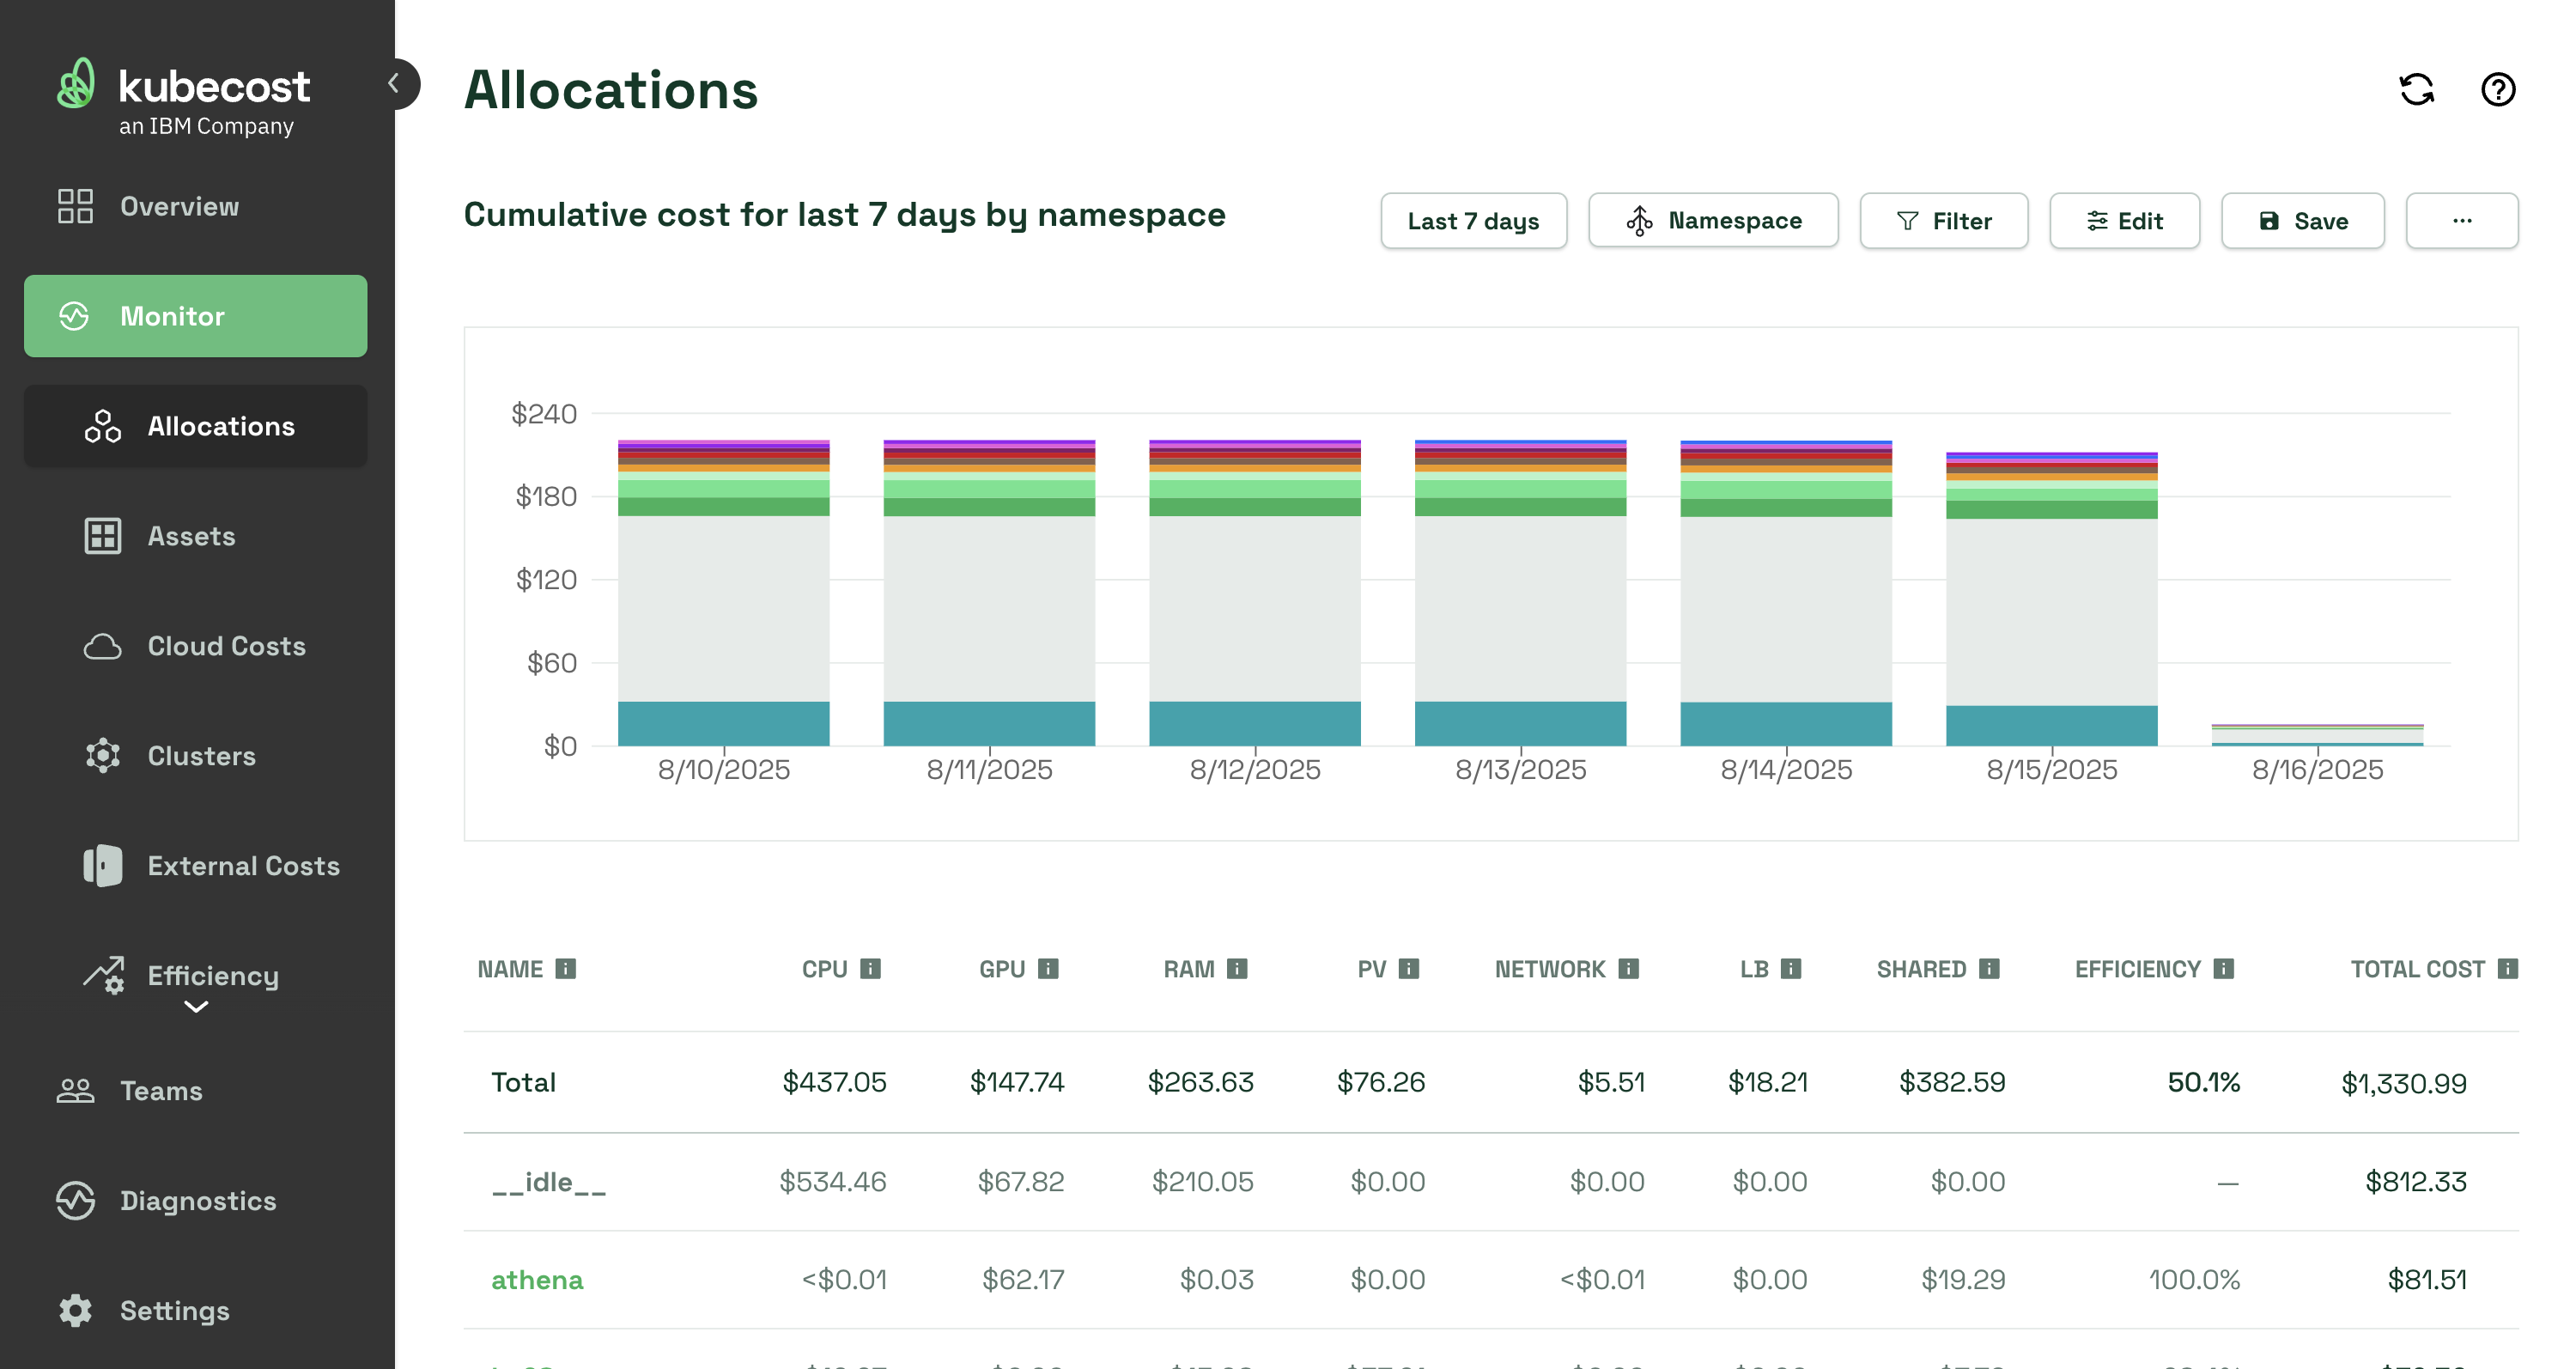Expand the Efficiency sidebar submenu
Viewport: 2576px width, 1369px height.
(x=196, y=1006)
